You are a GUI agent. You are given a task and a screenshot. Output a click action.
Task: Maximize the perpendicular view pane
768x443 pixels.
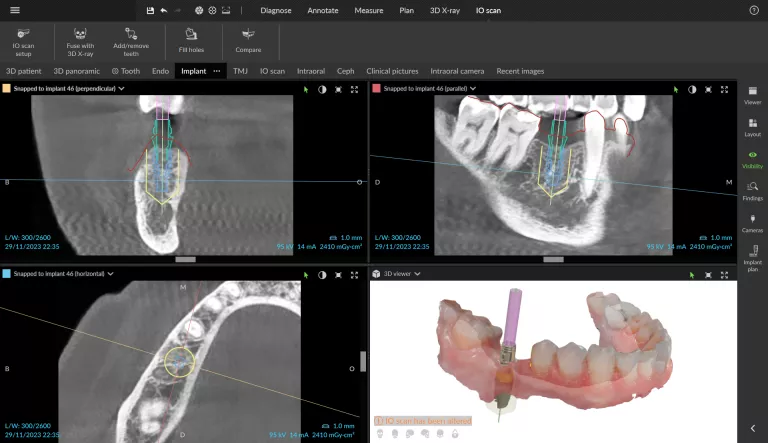354,89
